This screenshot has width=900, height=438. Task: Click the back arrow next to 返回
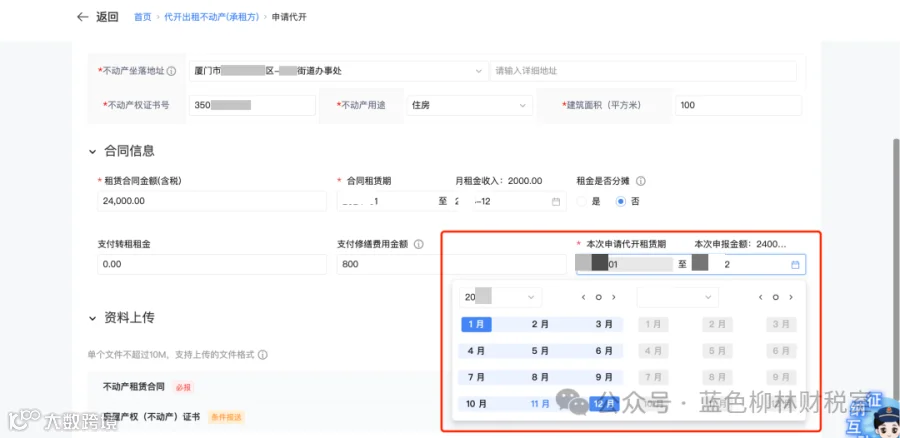pos(83,17)
